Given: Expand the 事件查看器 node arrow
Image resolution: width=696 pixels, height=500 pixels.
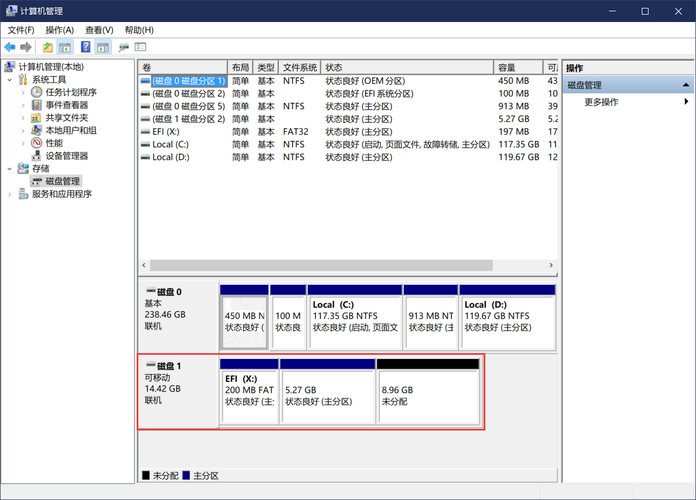Looking at the screenshot, I should [x=23, y=105].
